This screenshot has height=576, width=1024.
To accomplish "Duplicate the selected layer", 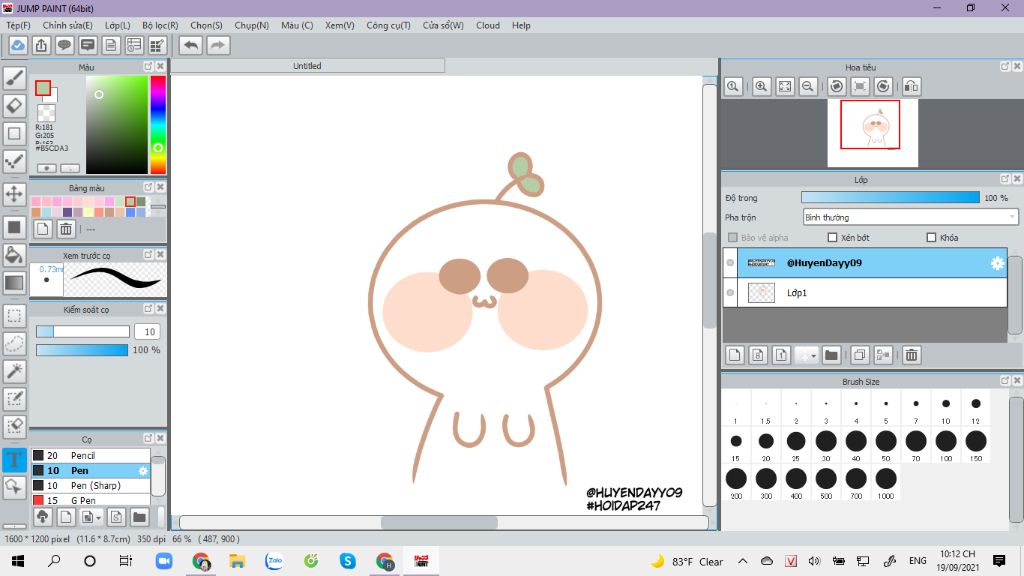I will (x=859, y=355).
